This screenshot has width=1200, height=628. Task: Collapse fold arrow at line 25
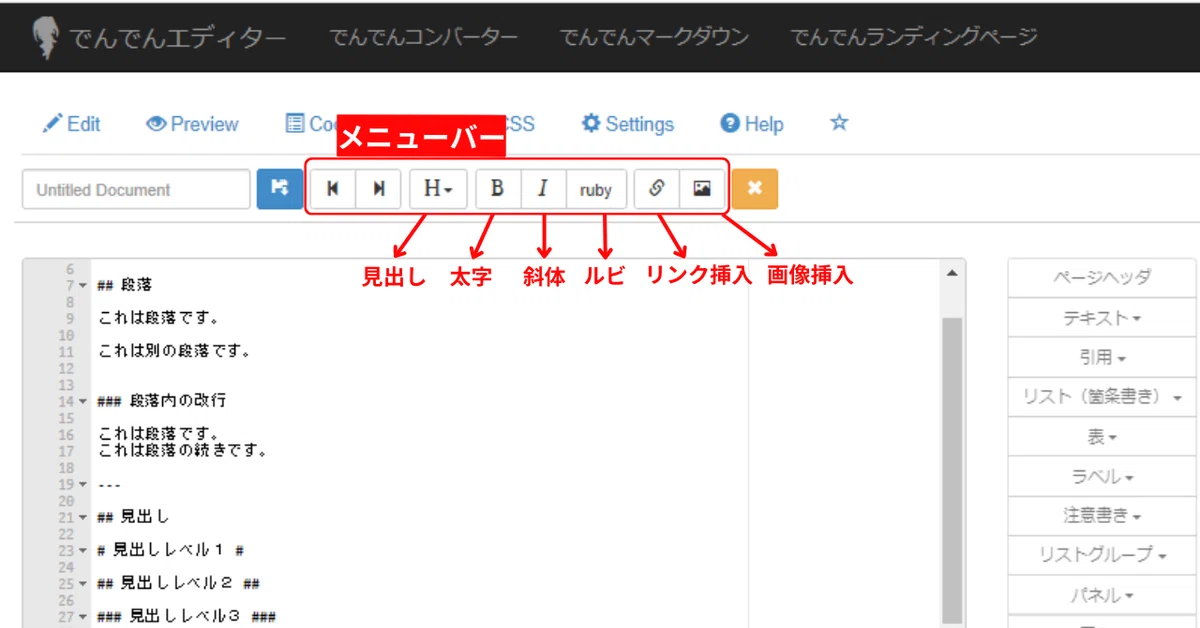coord(83,583)
